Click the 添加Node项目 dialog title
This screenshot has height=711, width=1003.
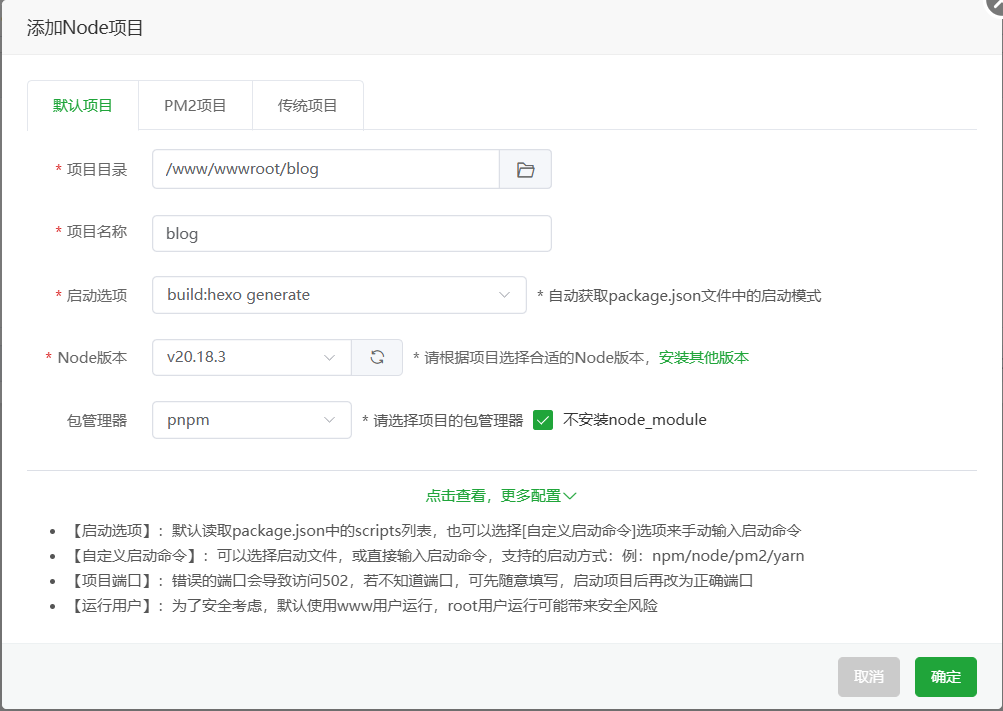click(x=84, y=28)
